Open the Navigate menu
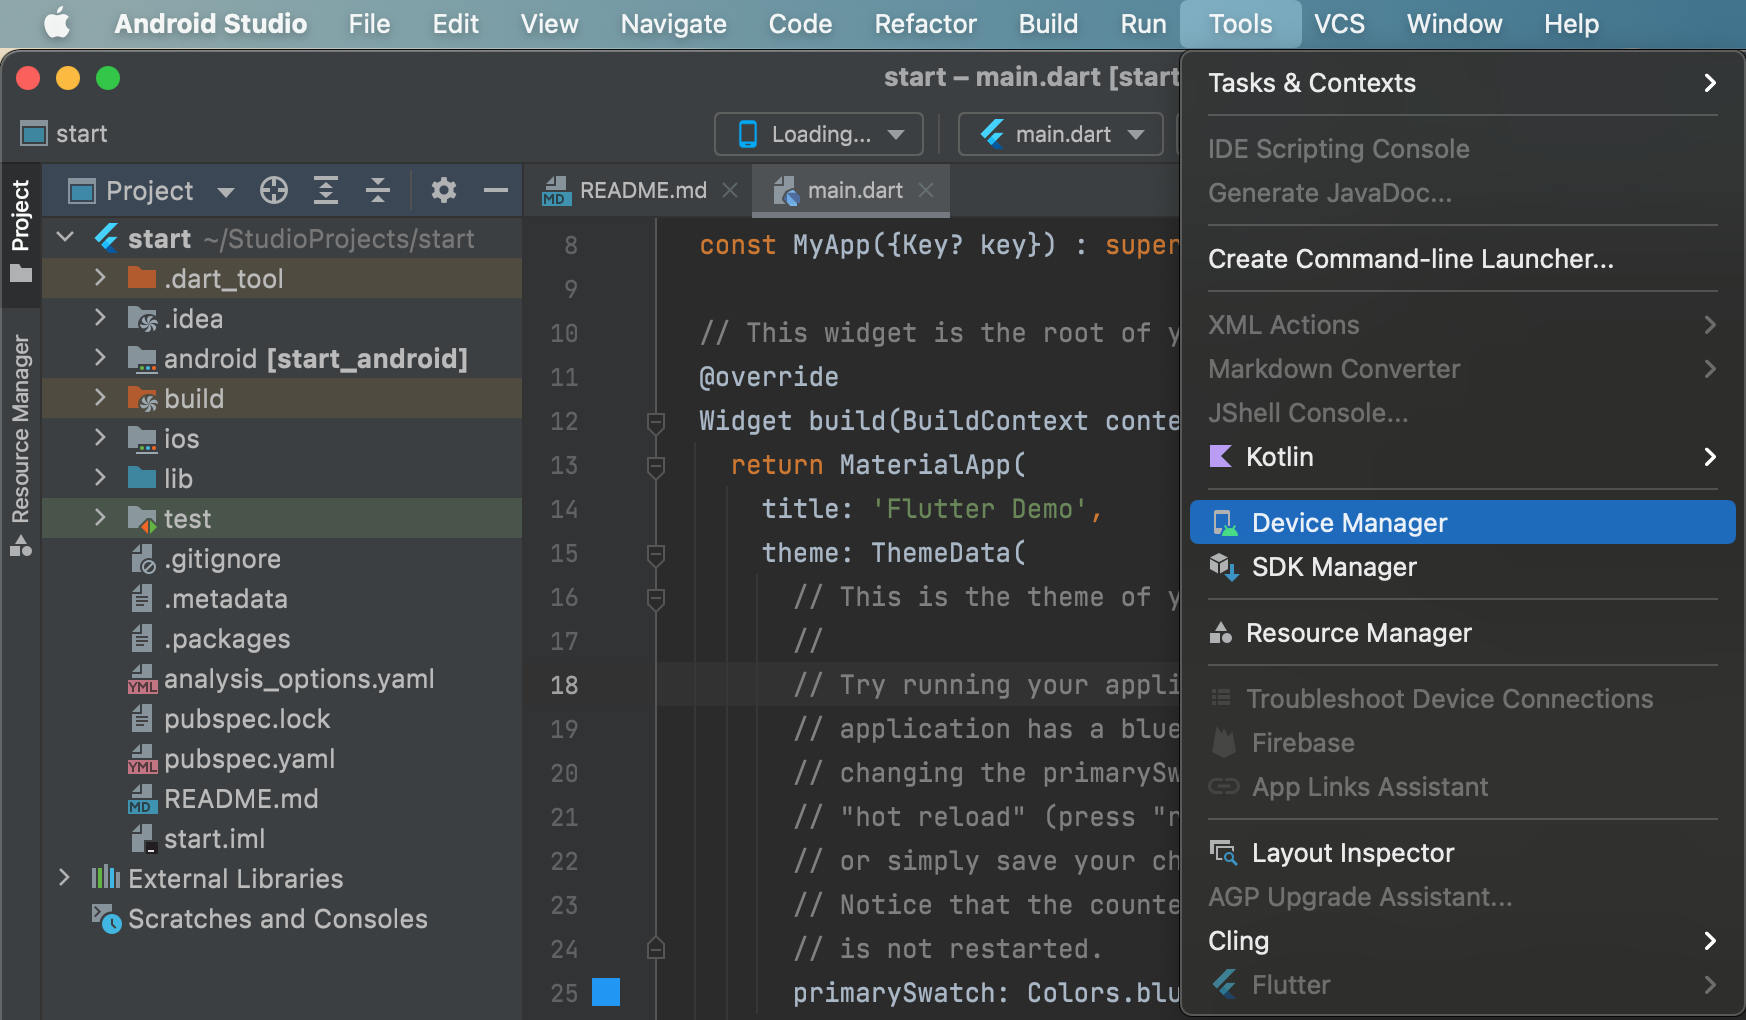The width and height of the screenshot is (1746, 1020). 673,24
